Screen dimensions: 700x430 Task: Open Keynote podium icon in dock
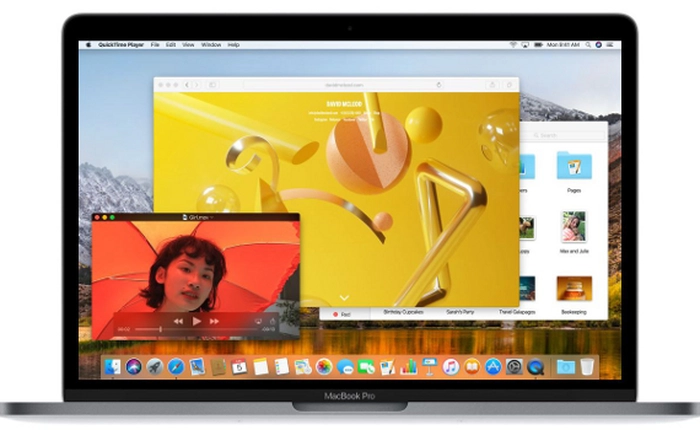[429, 367]
